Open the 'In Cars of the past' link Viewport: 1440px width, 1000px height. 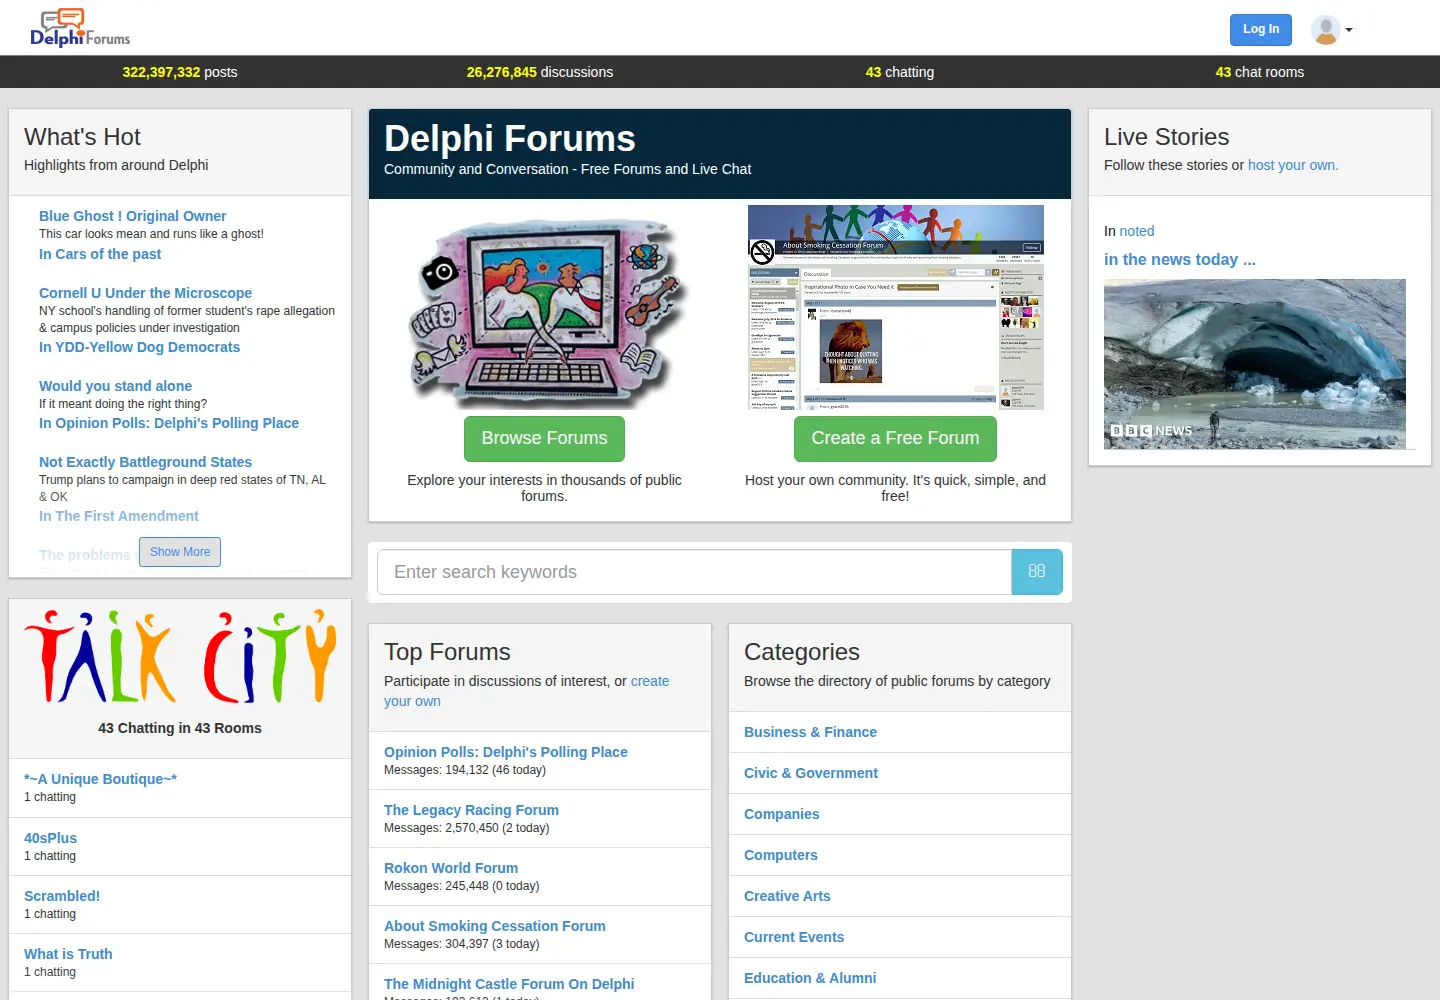pyautogui.click(x=100, y=254)
